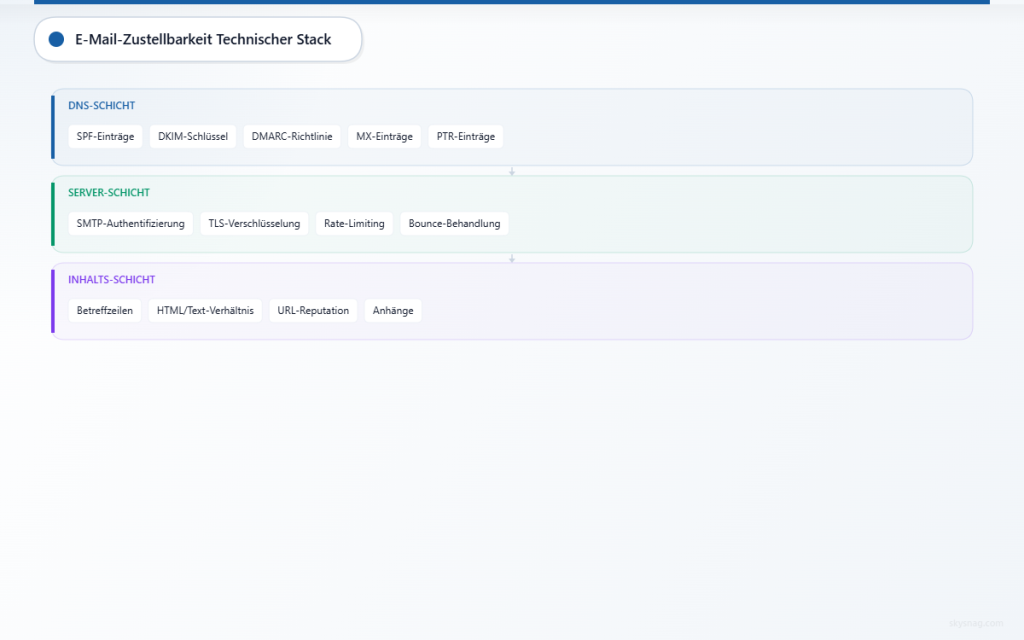Image resolution: width=1024 pixels, height=640 pixels.
Task: Select the INHALTS-SCHICHT layer heading
Action: (111, 280)
